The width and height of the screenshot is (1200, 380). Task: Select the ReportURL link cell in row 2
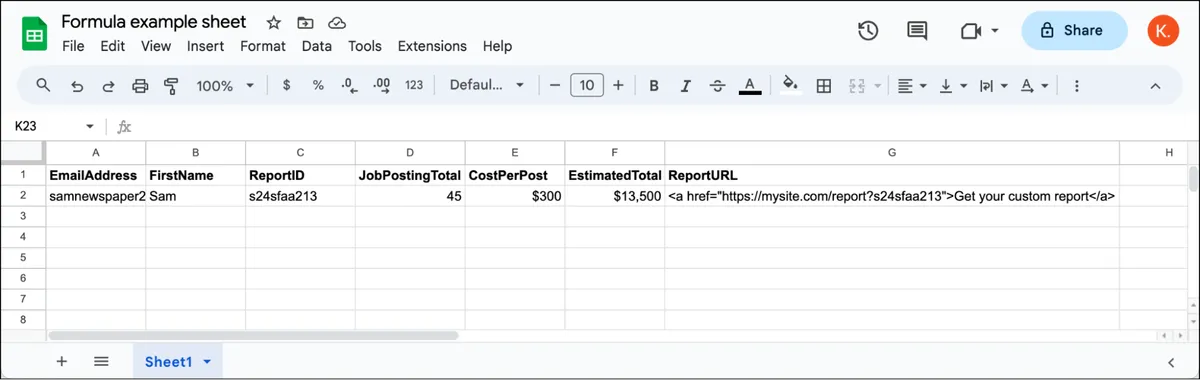[892, 196]
